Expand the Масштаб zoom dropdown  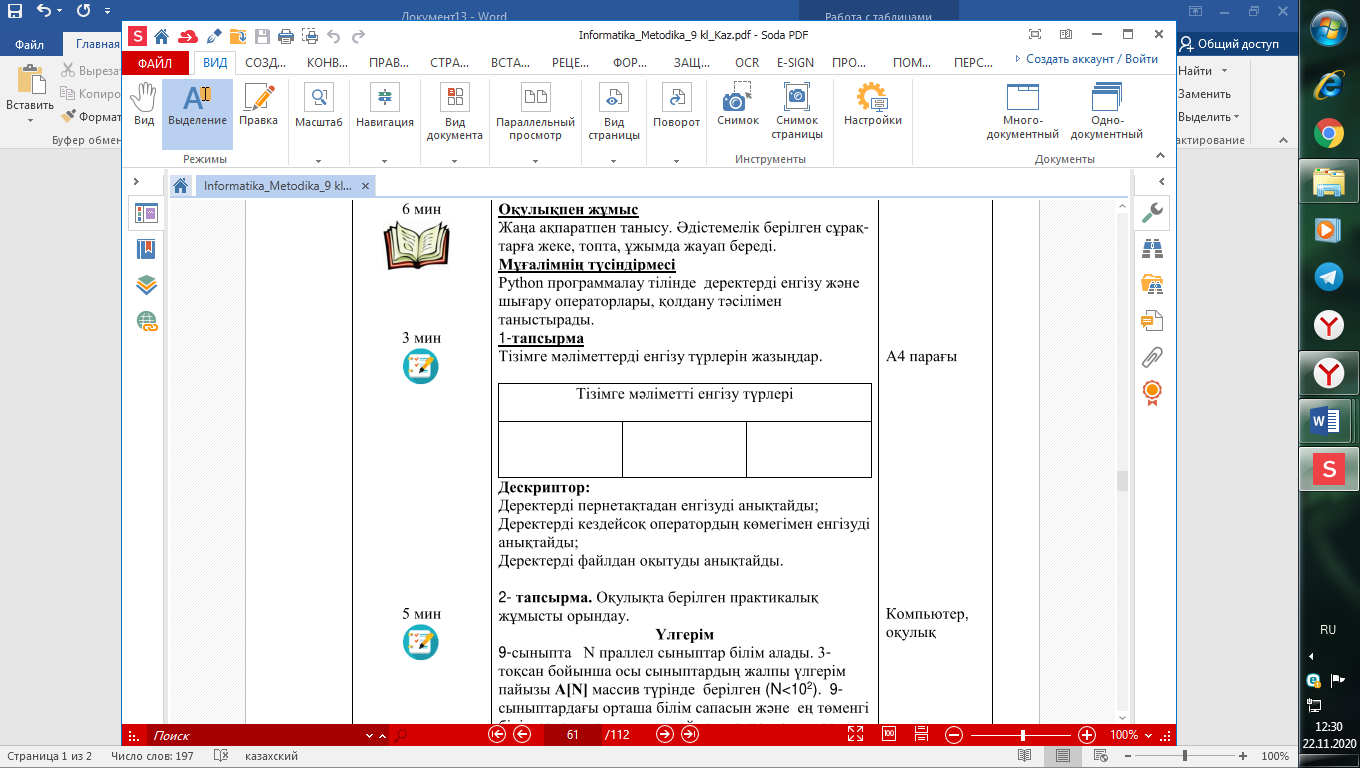(319, 160)
